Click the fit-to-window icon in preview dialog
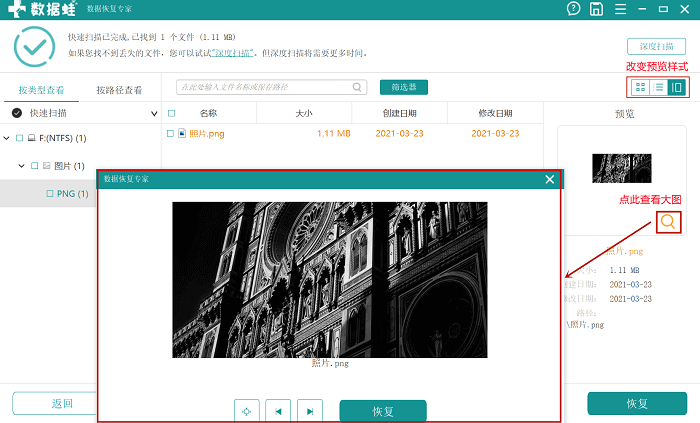The image size is (700, 423). (x=246, y=411)
